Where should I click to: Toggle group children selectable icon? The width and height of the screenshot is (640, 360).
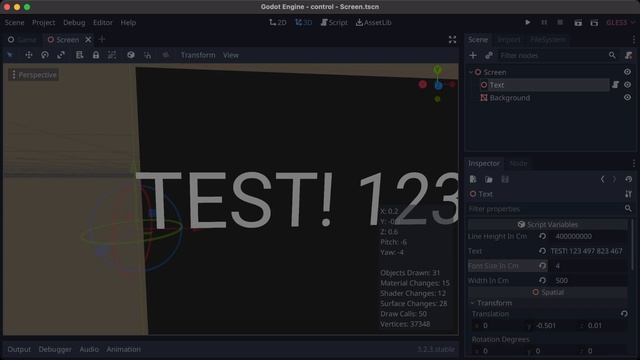click(x=111, y=55)
